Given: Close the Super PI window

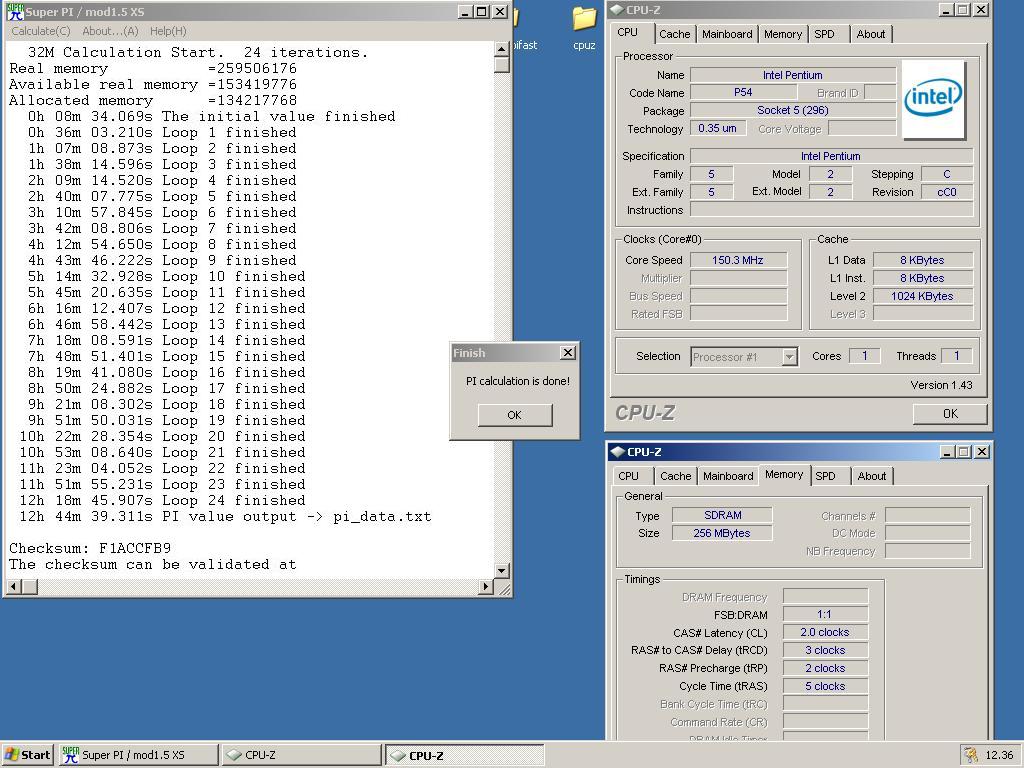Looking at the screenshot, I should click(x=500, y=11).
